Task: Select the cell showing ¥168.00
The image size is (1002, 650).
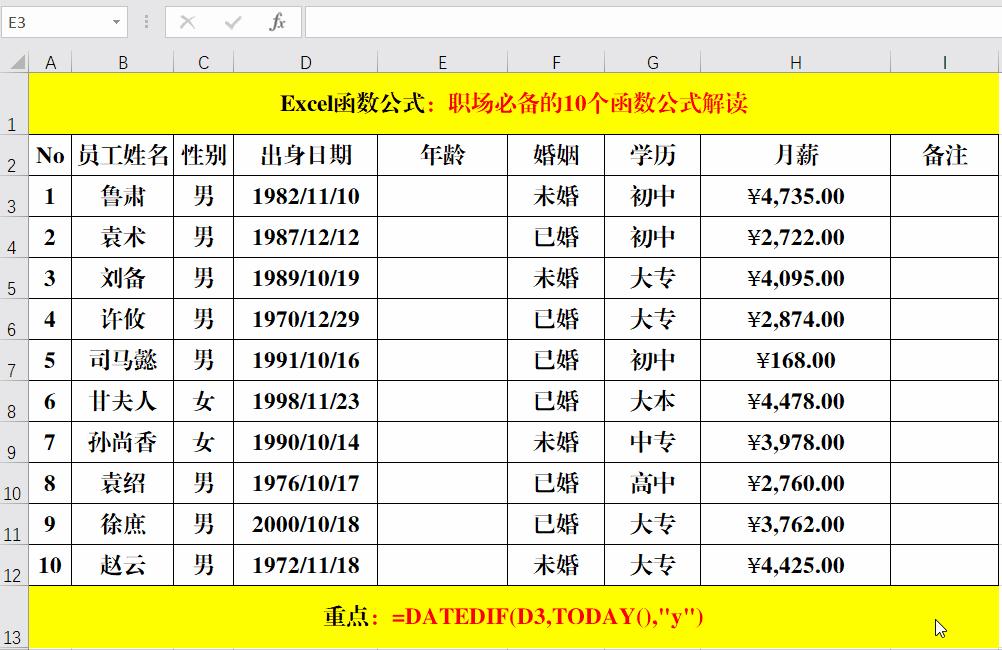Action: click(795, 360)
